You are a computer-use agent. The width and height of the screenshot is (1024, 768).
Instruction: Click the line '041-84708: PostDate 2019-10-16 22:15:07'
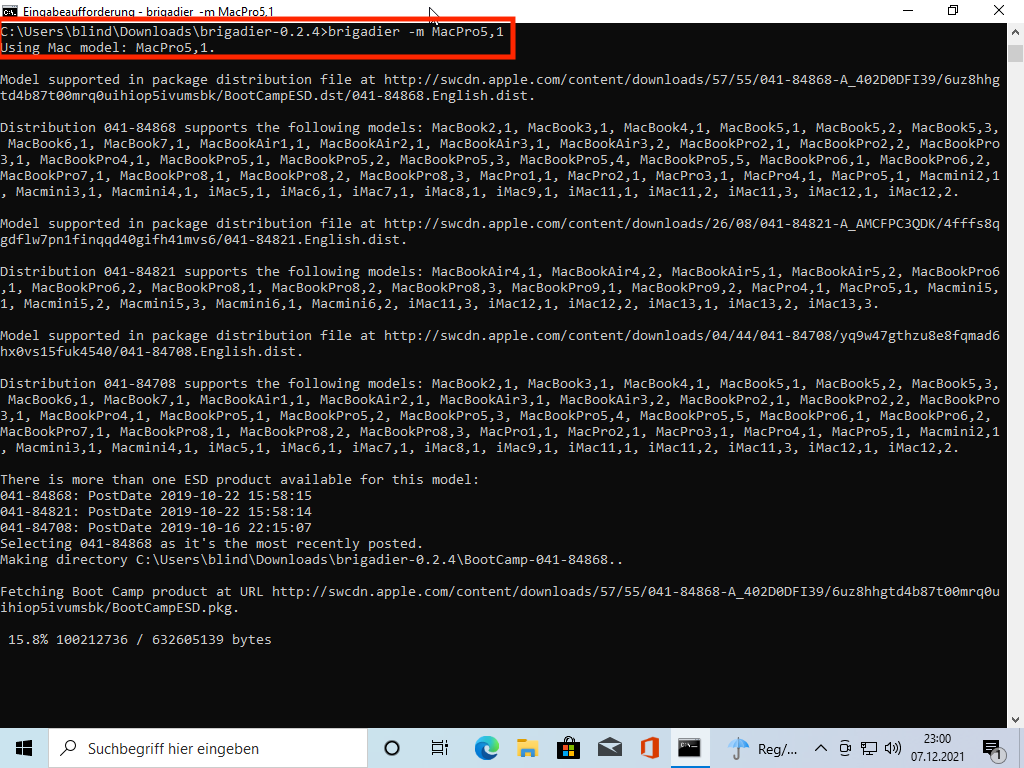click(156, 528)
